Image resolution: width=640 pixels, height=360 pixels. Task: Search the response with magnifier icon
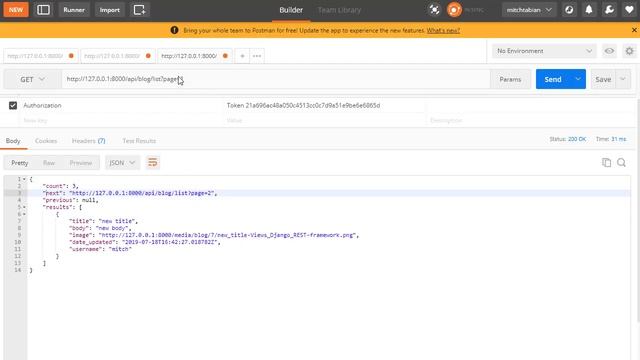(x=621, y=162)
